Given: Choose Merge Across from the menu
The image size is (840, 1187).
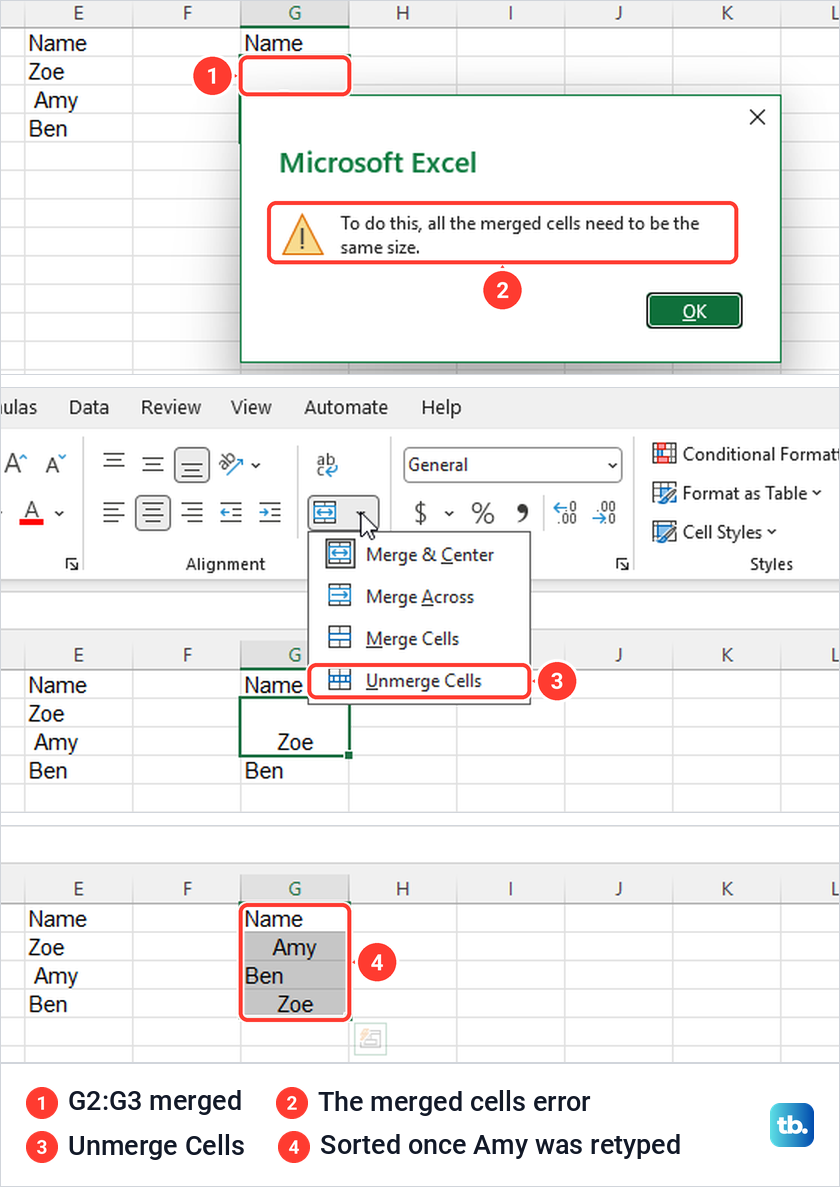Looking at the screenshot, I should point(419,597).
